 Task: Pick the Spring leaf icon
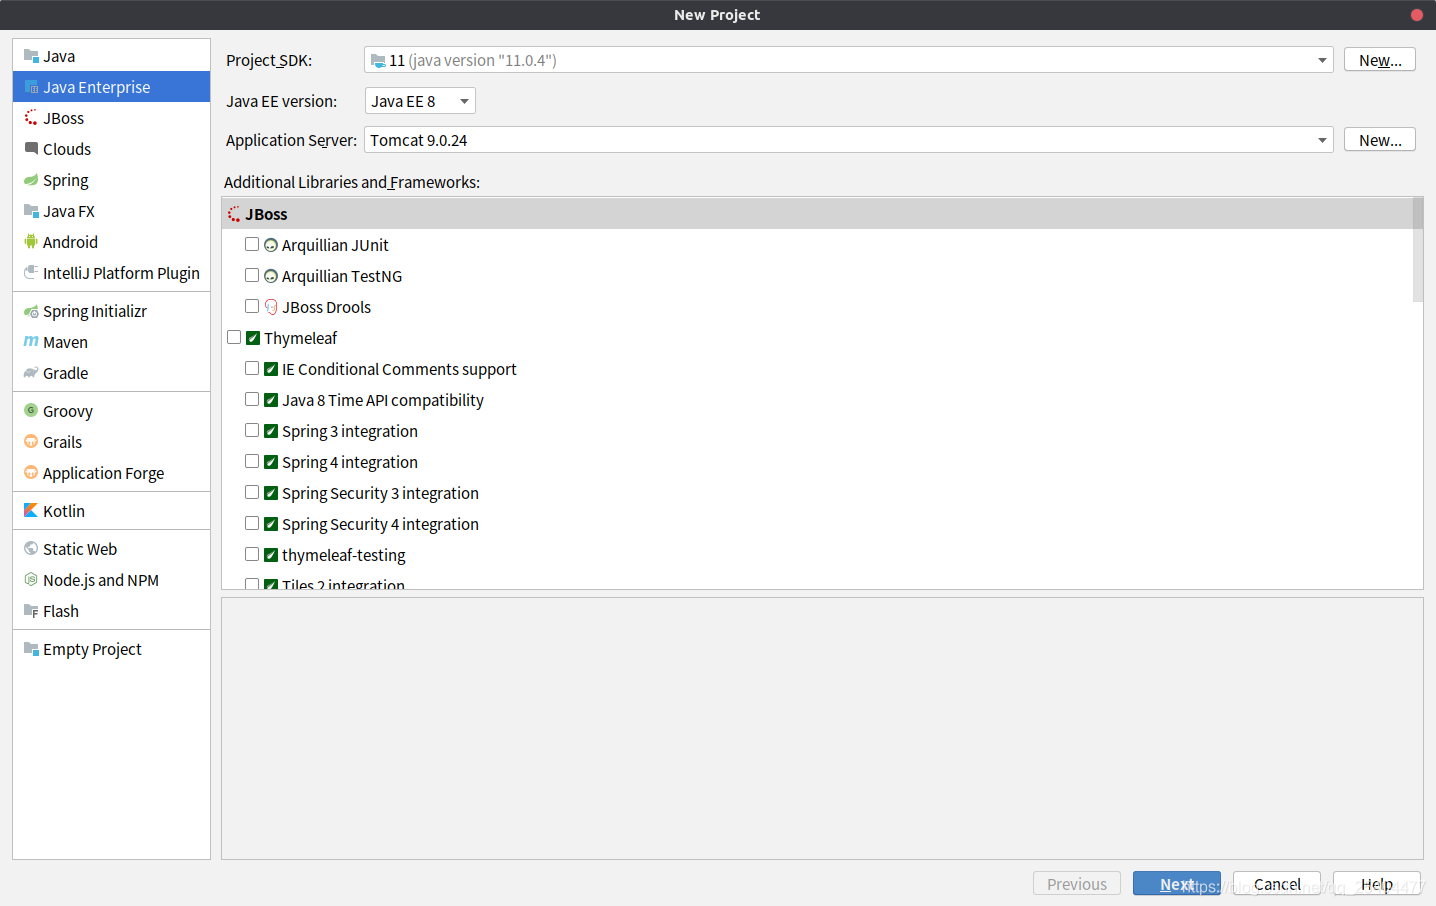click(31, 180)
